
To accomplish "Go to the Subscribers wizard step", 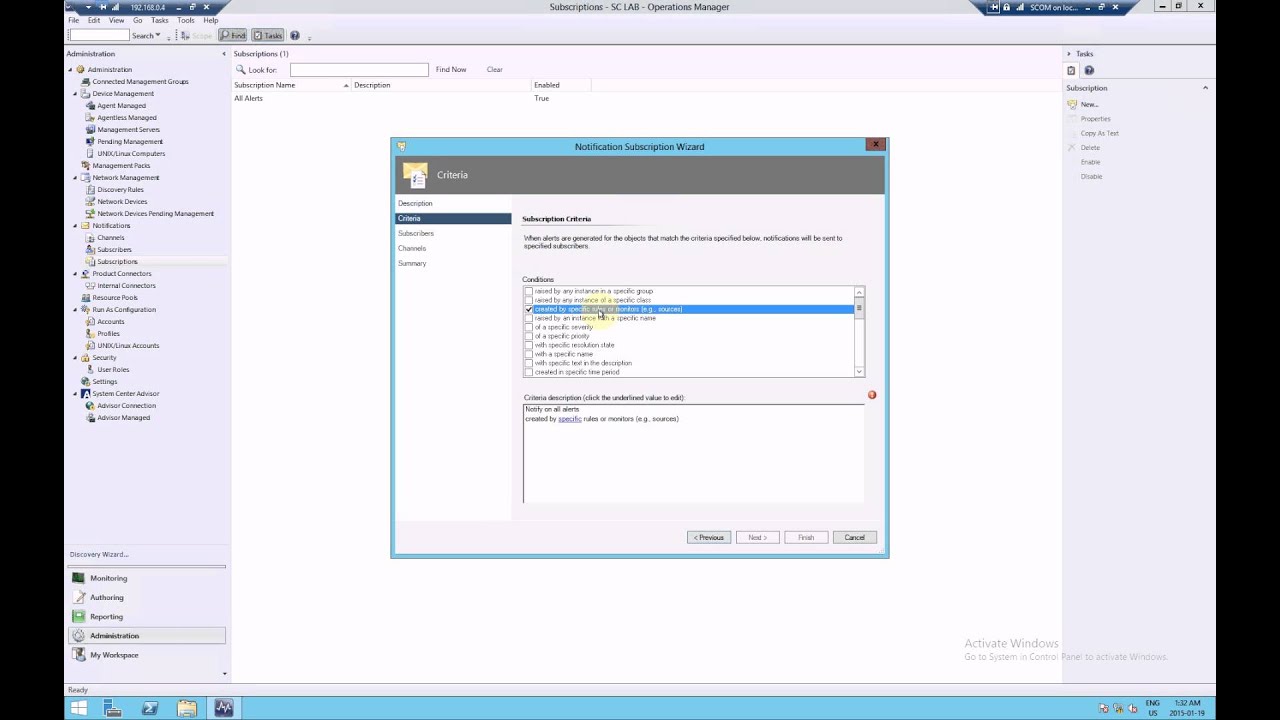I will point(416,233).
